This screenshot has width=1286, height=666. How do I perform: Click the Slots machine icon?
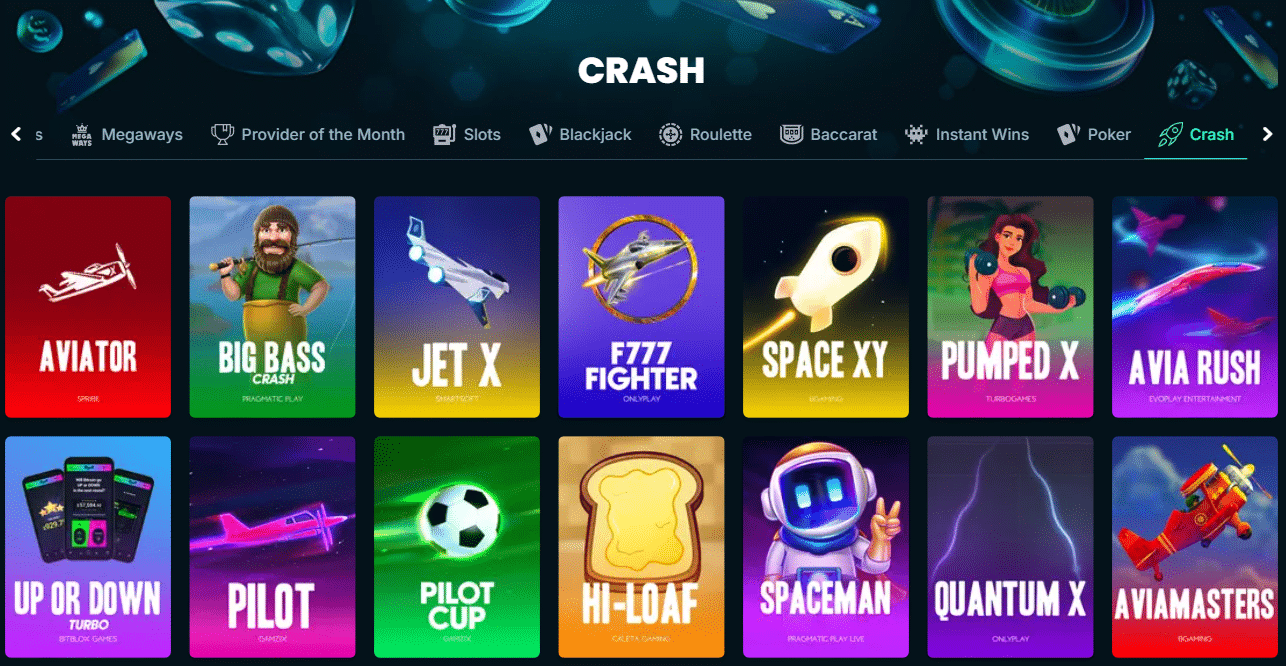click(x=444, y=134)
